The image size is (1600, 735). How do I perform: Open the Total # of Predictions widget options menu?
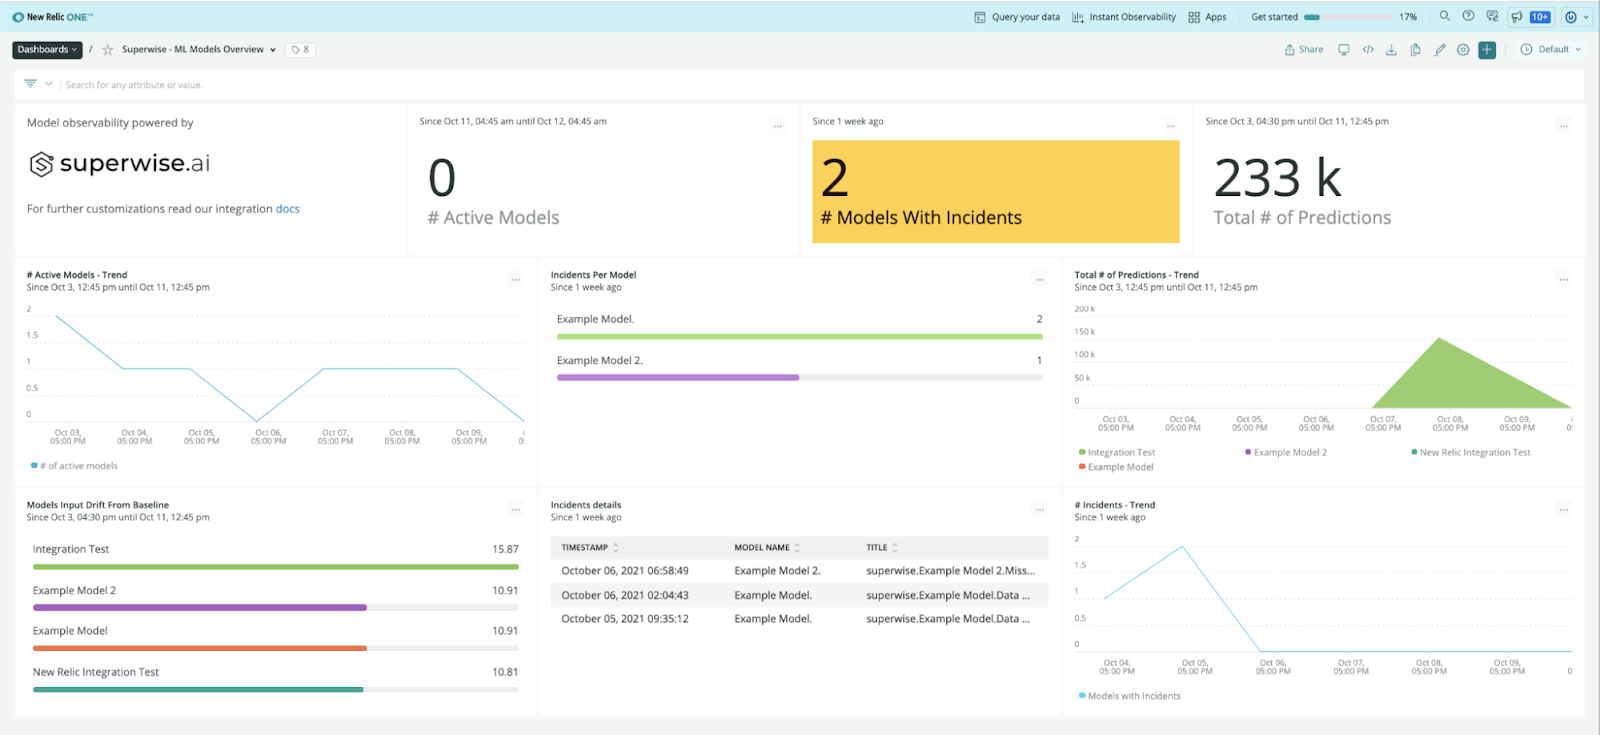pyautogui.click(x=1564, y=126)
